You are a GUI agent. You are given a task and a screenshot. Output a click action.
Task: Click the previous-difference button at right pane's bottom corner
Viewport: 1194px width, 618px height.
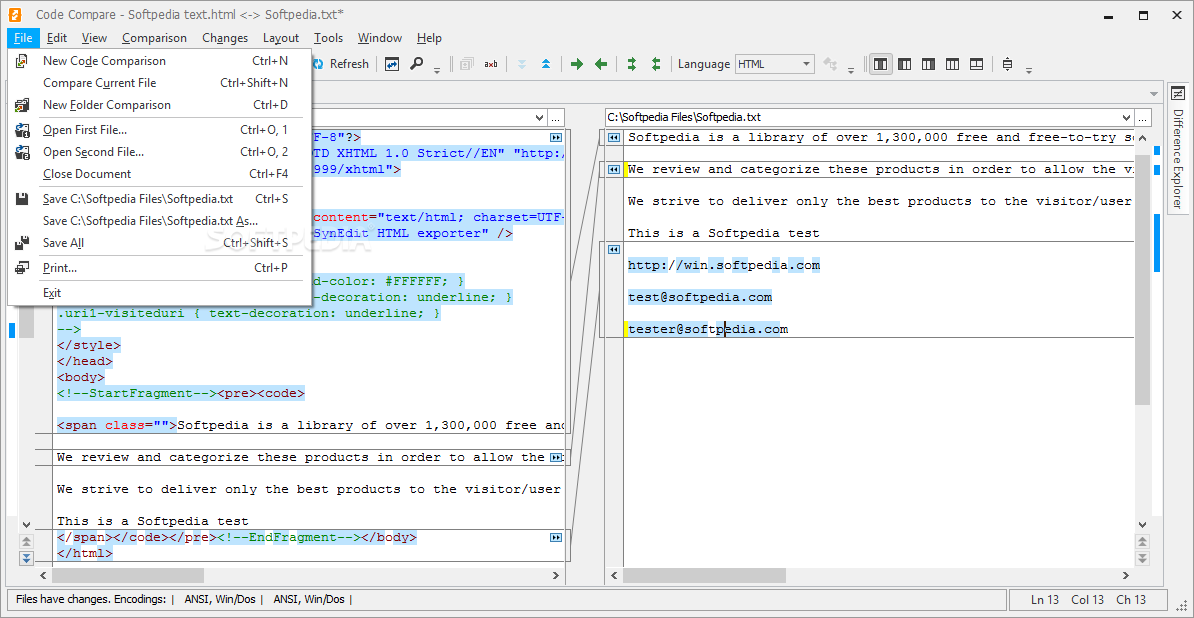(1142, 542)
